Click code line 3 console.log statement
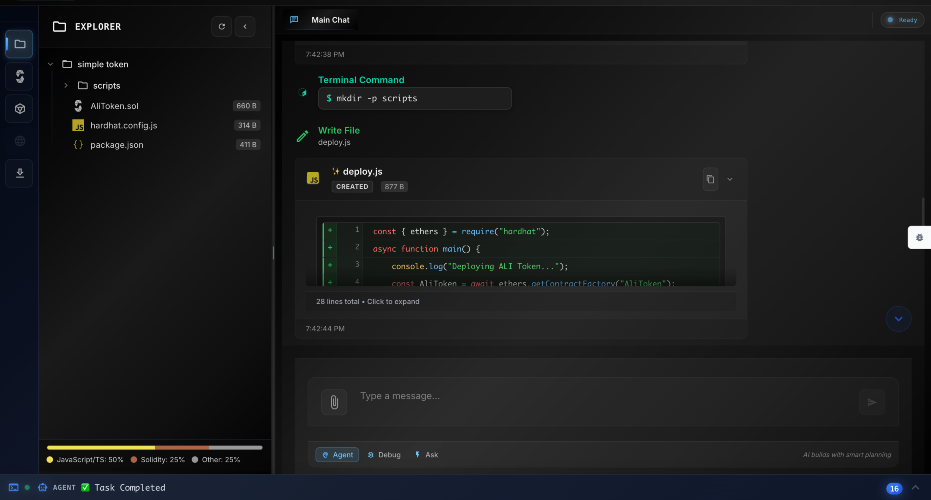 point(479,266)
